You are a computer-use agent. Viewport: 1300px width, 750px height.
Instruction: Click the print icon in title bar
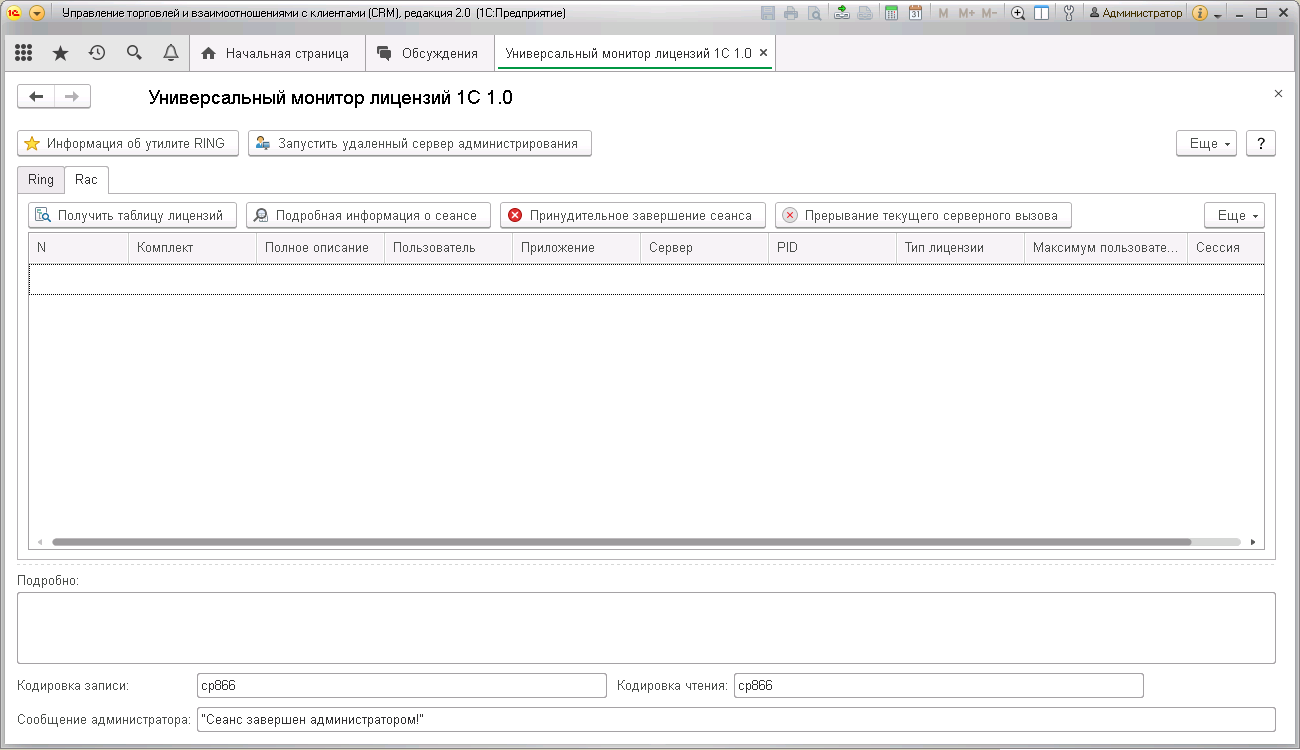click(x=791, y=13)
